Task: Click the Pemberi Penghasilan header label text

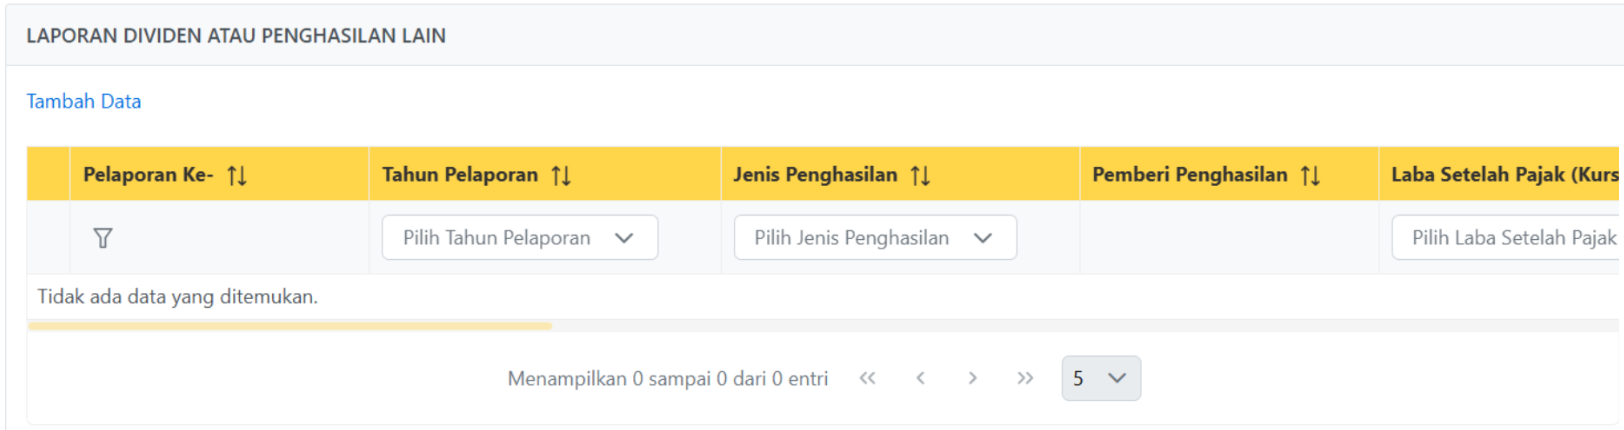Action: click(1190, 175)
